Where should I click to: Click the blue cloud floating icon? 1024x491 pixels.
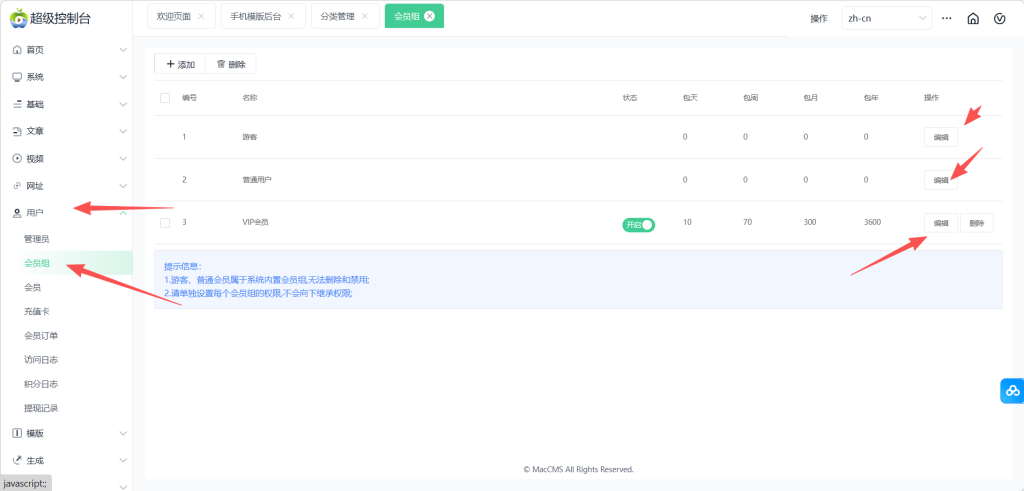(x=1012, y=391)
